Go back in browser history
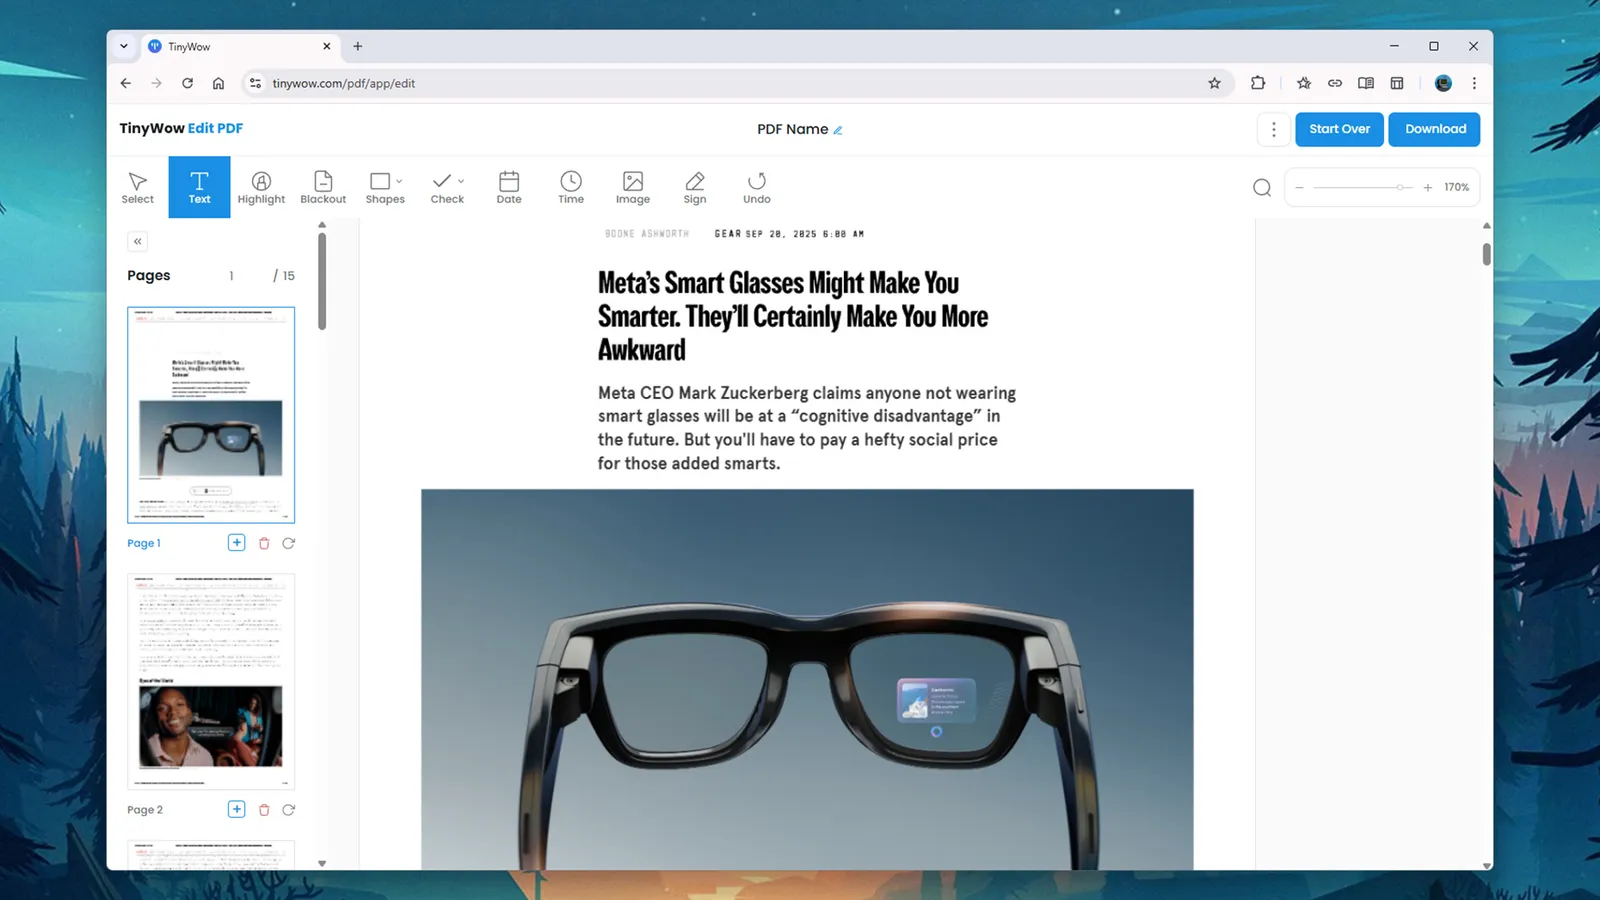The height and width of the screenshot is (900, 1600). point(125,83)
